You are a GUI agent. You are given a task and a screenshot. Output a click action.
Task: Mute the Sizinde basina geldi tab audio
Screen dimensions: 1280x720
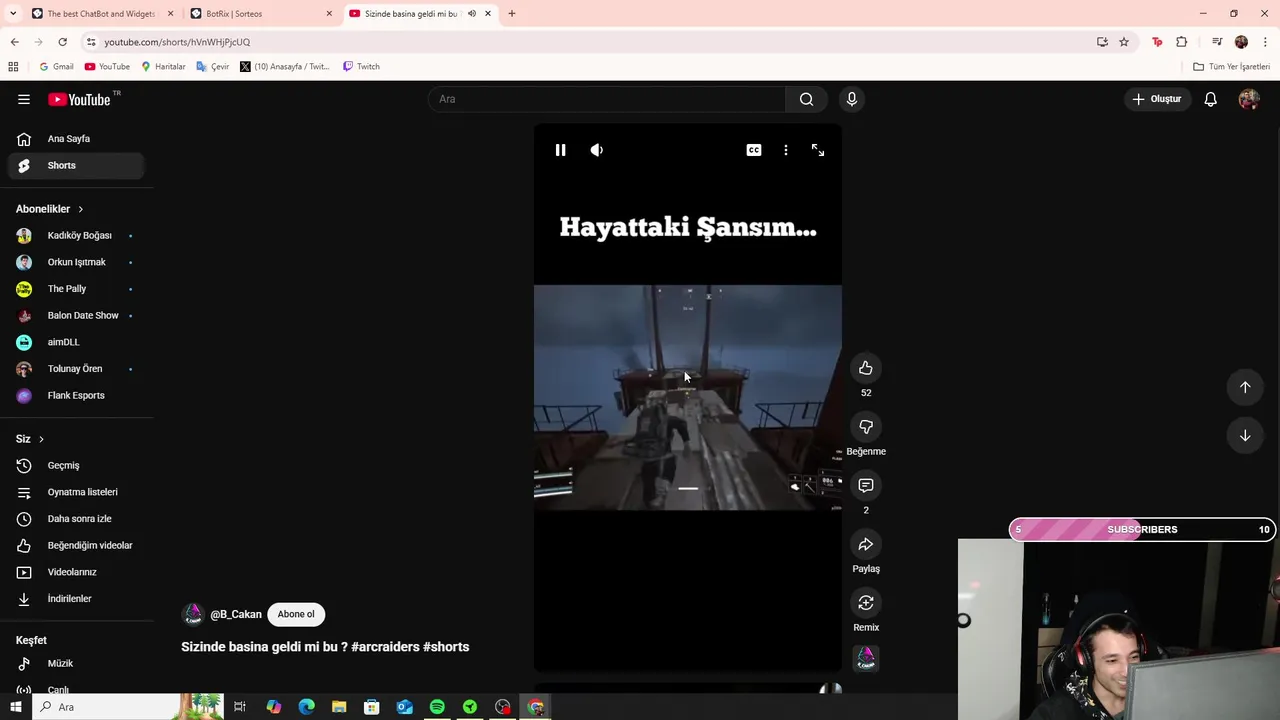click(x=472, y=14)
